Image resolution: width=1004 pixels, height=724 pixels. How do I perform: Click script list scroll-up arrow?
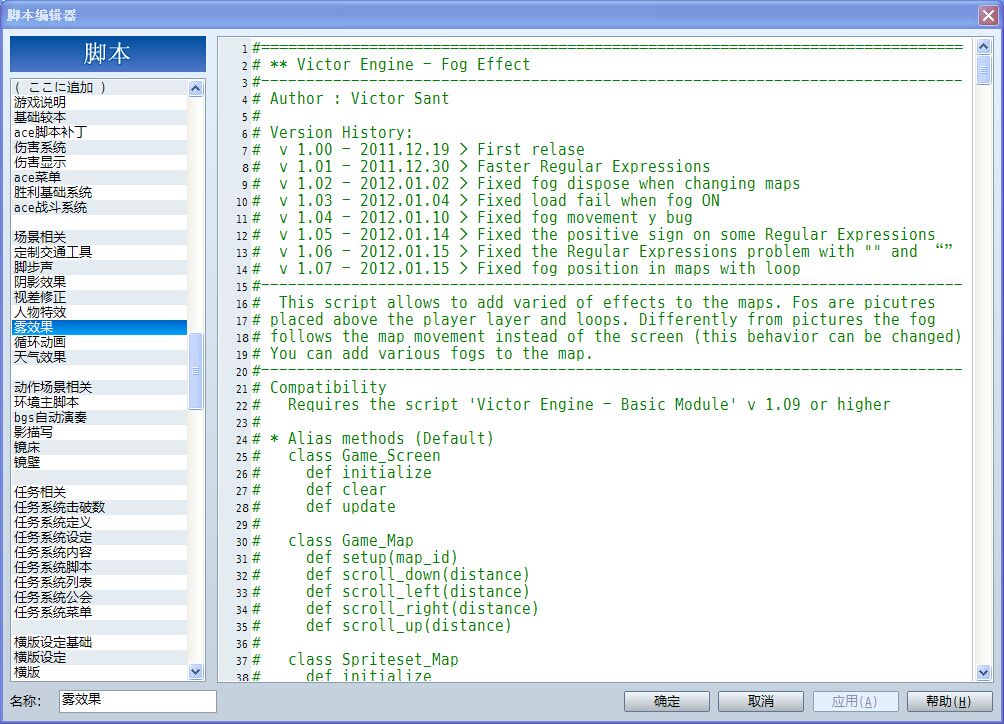tap(196, 88)
